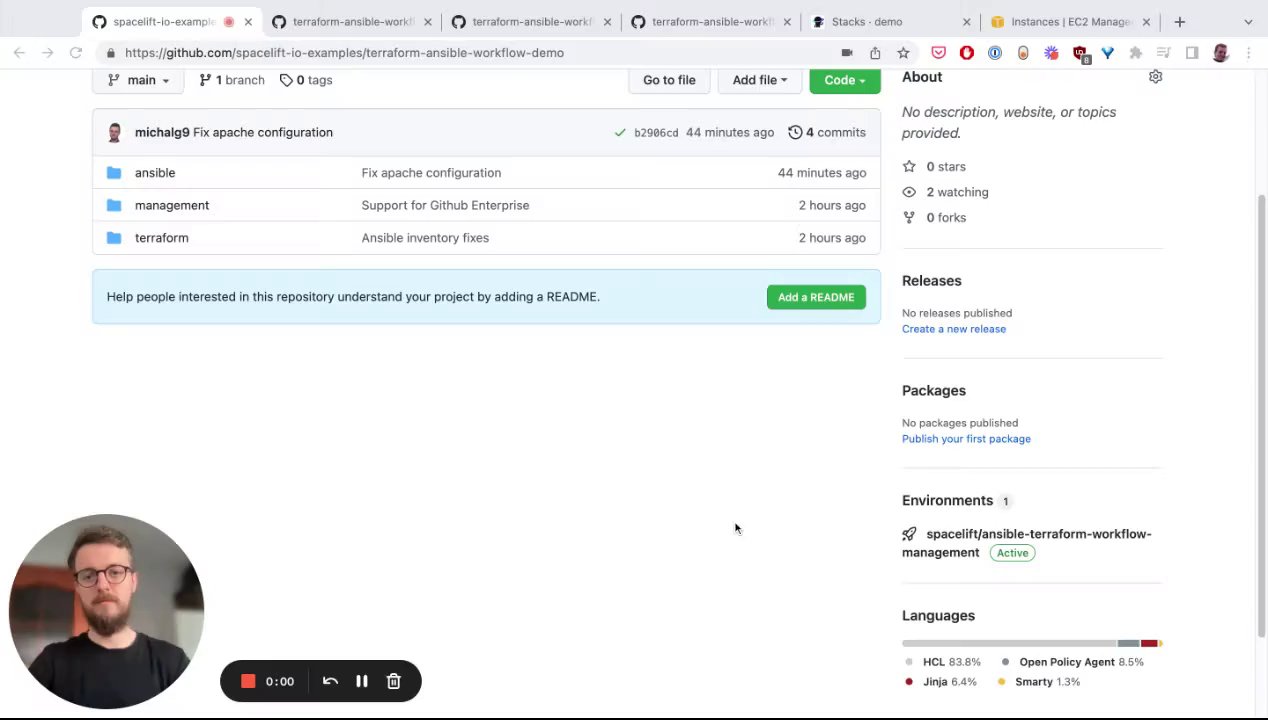The width and height of the screenshot is (1268, 720).
Task: Click HCL 83.8% language entry
Action: 942,662
